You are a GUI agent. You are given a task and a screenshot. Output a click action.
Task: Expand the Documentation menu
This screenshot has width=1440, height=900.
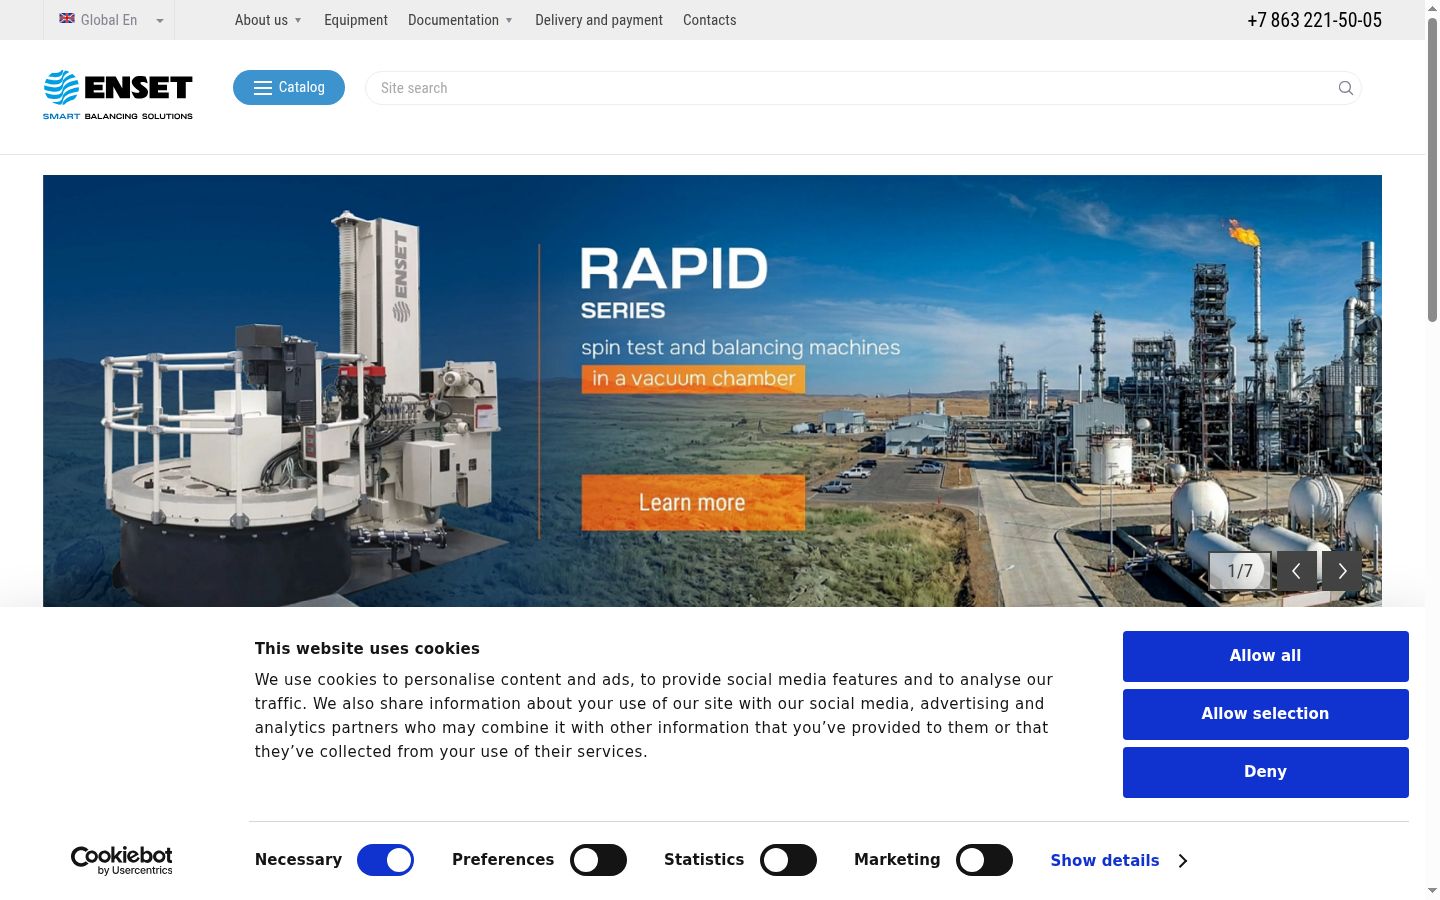pyautogui.click(x=460, y=20)
